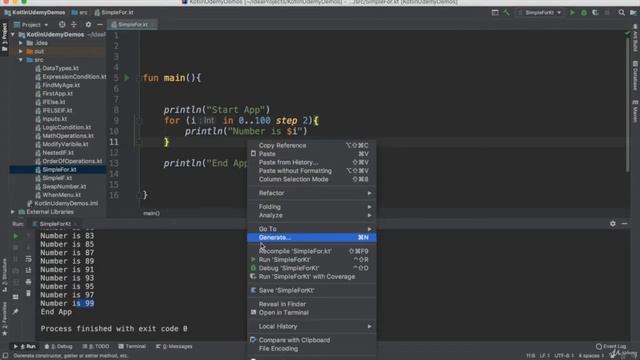Print the Run console output
The image size is (640, 360).
pyautogui.click(x=28, y=282)
